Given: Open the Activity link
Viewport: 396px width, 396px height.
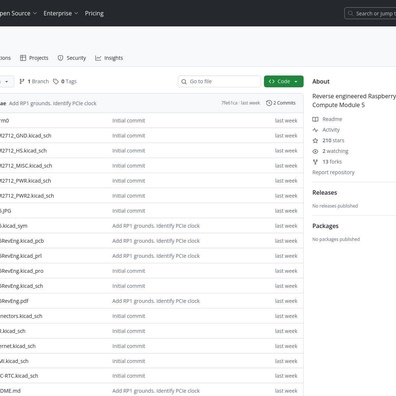Looking at the screenshot, I should pyautogui.click(x=331, y=130).
